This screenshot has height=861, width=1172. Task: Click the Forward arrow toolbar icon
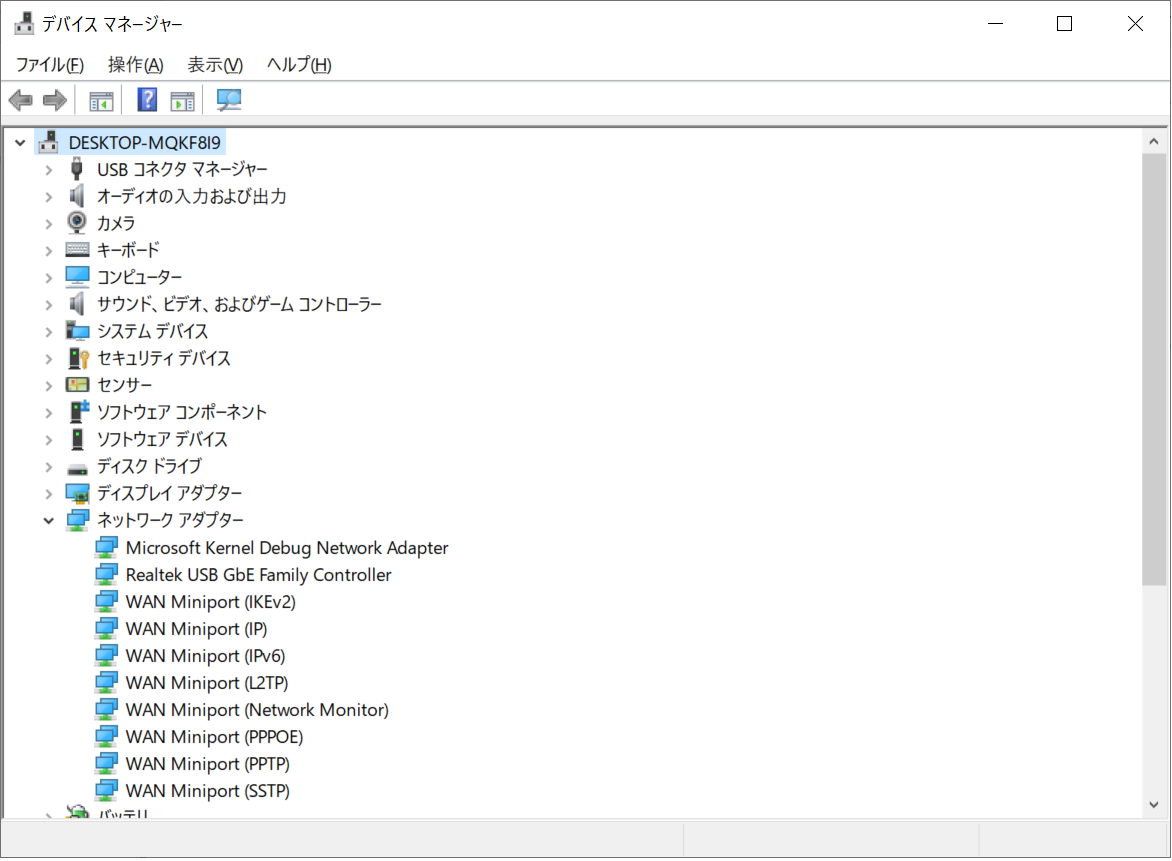click(55, 99)
